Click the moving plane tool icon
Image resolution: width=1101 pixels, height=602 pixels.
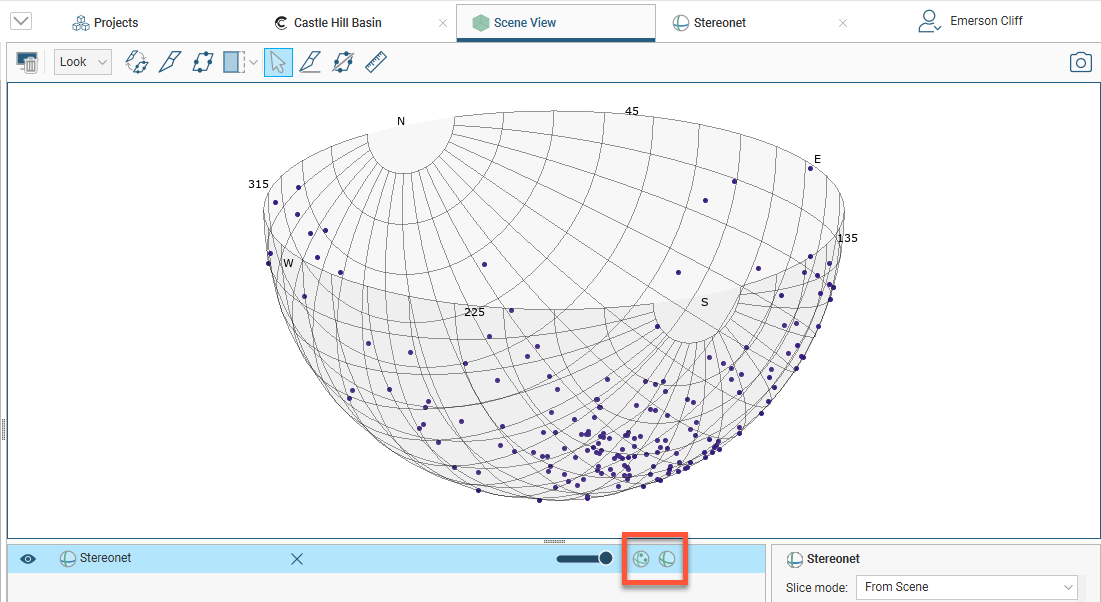tap(203, 62)
